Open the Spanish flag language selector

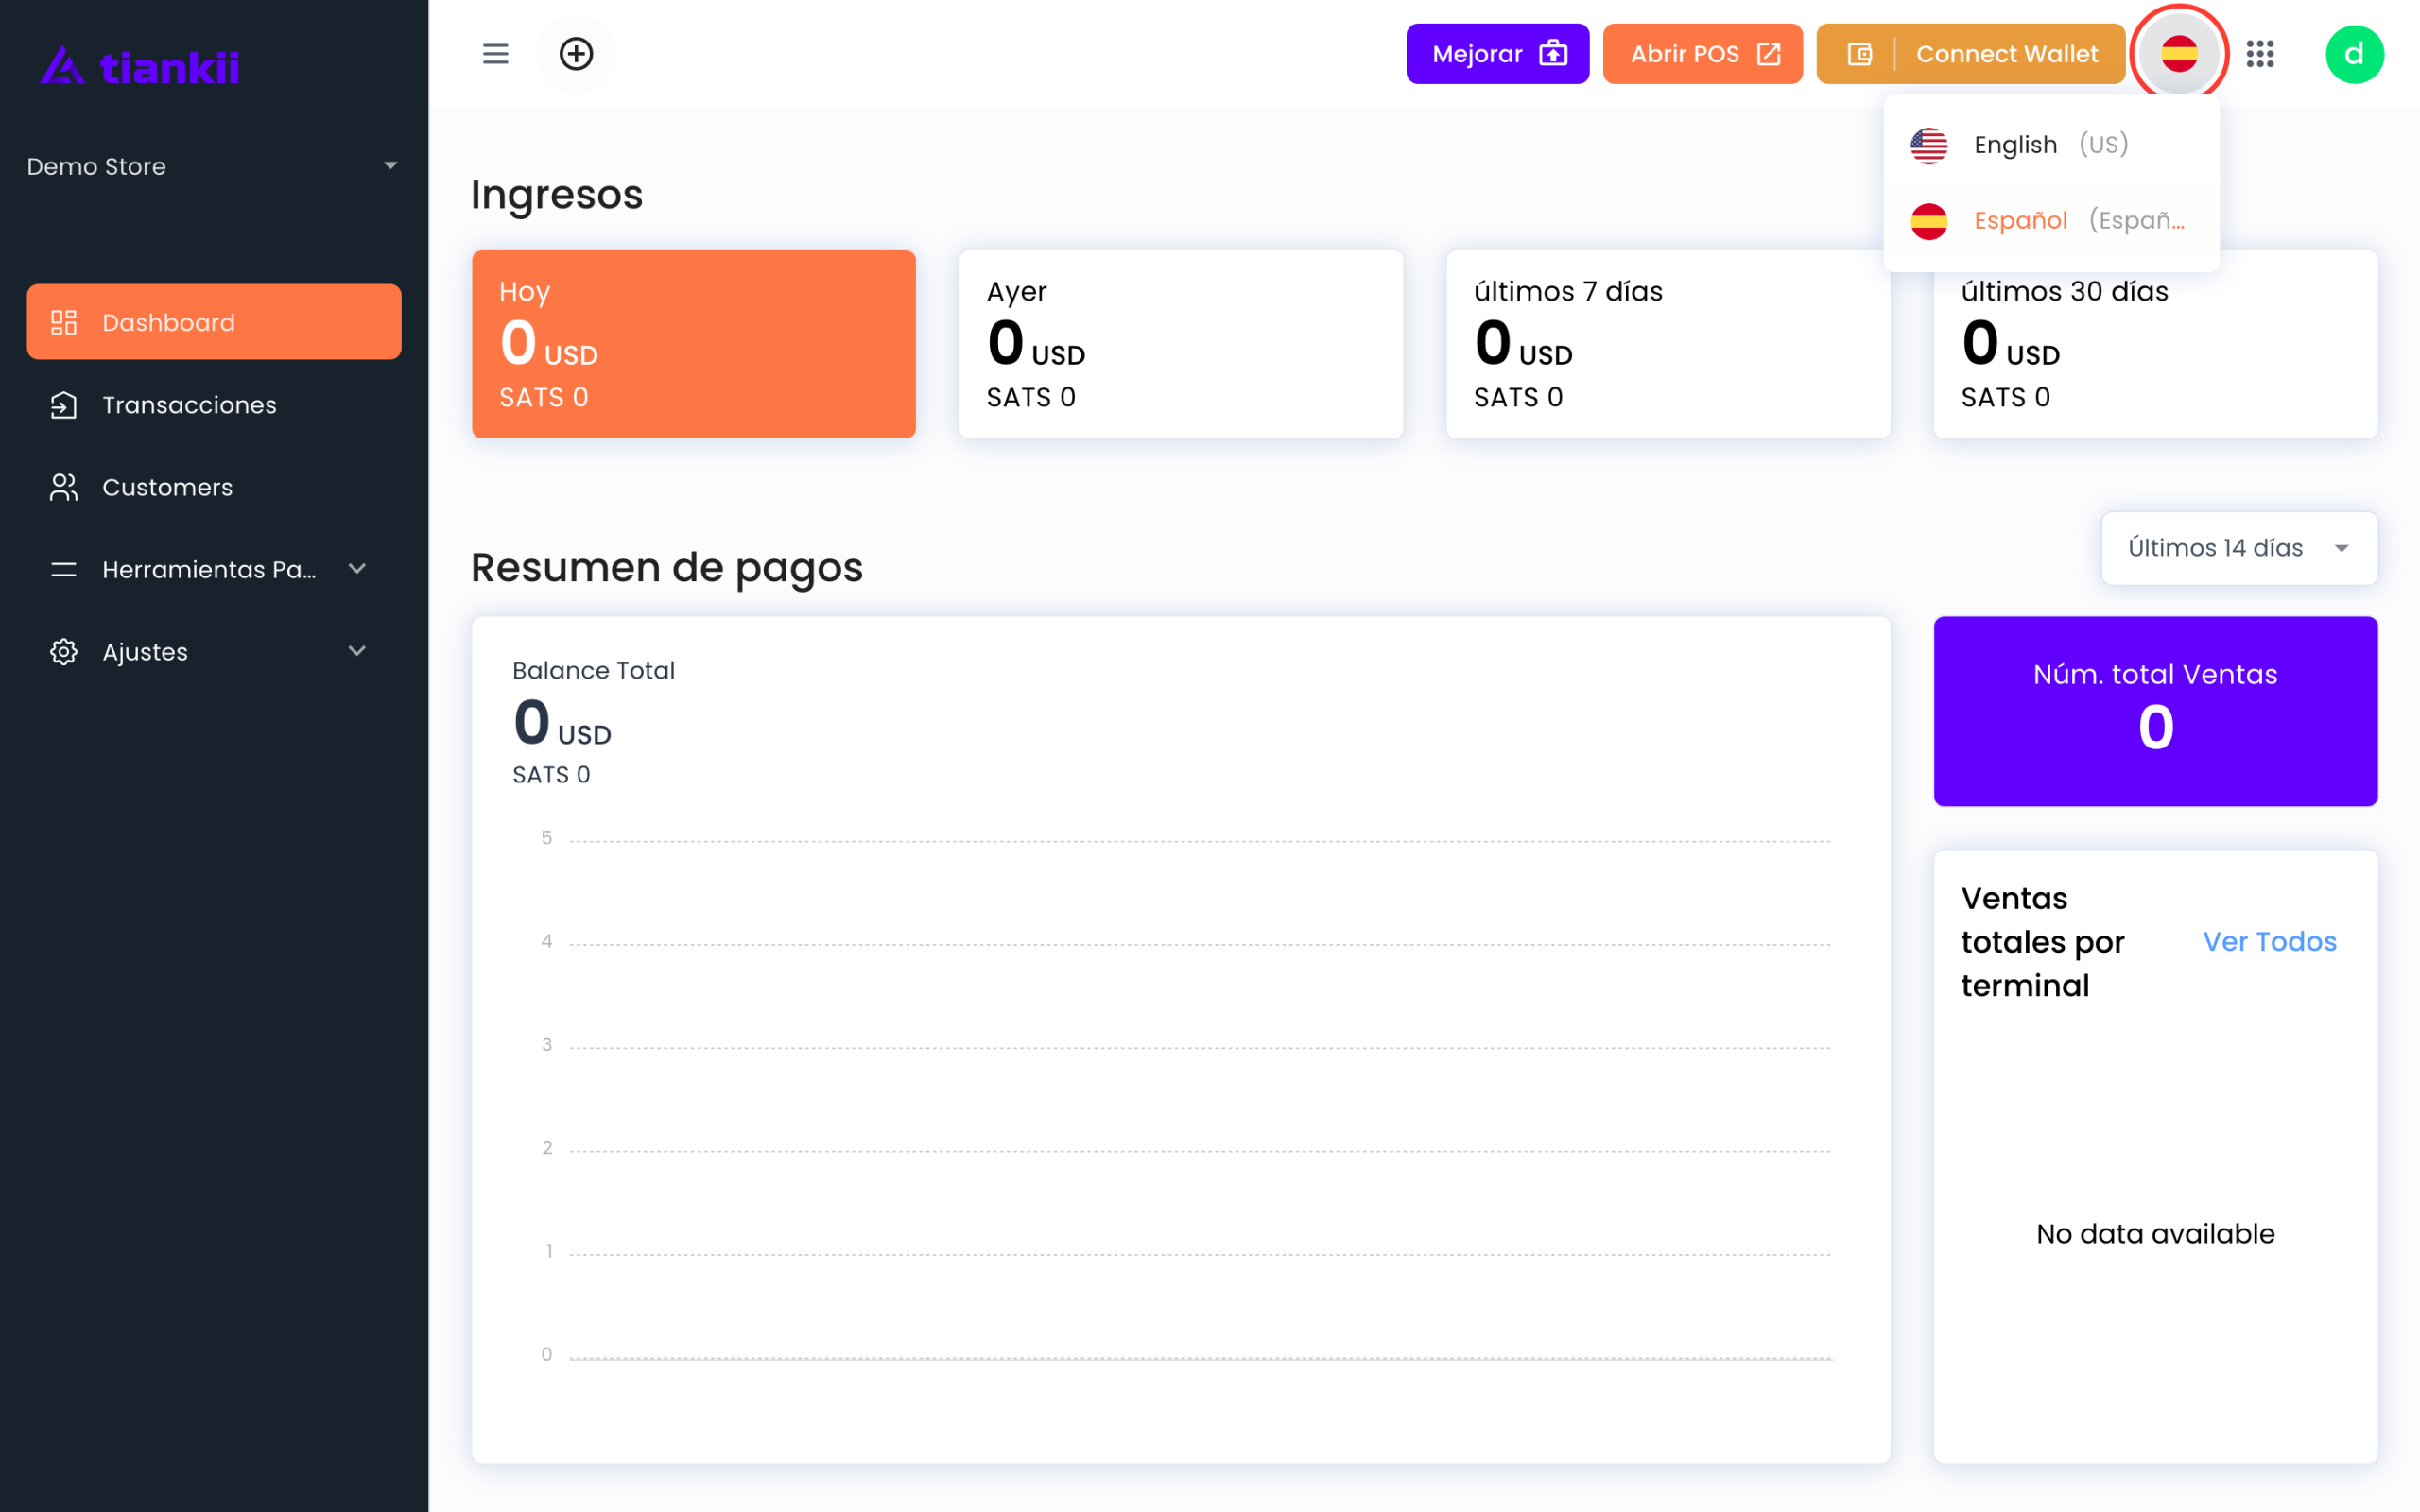coord(2178,54)
